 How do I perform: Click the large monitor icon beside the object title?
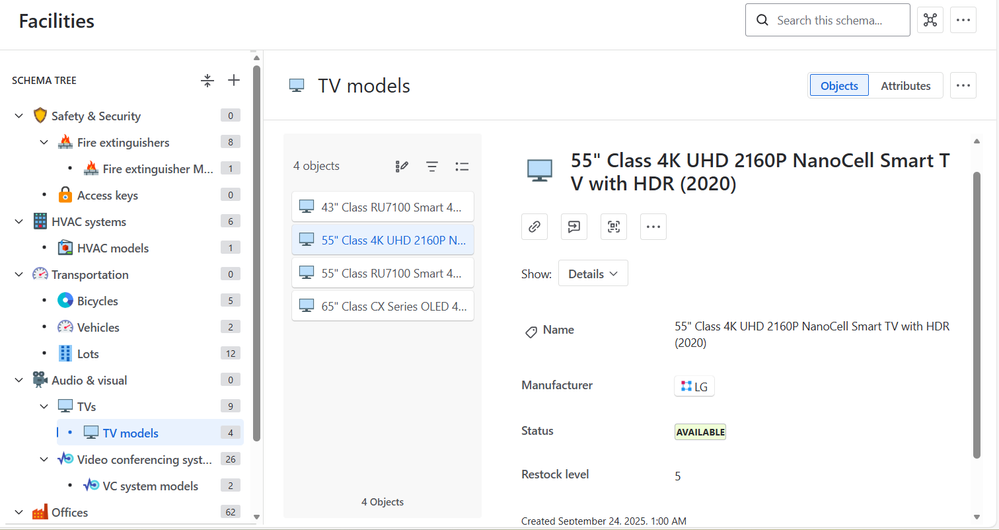(x=540, y=170)
